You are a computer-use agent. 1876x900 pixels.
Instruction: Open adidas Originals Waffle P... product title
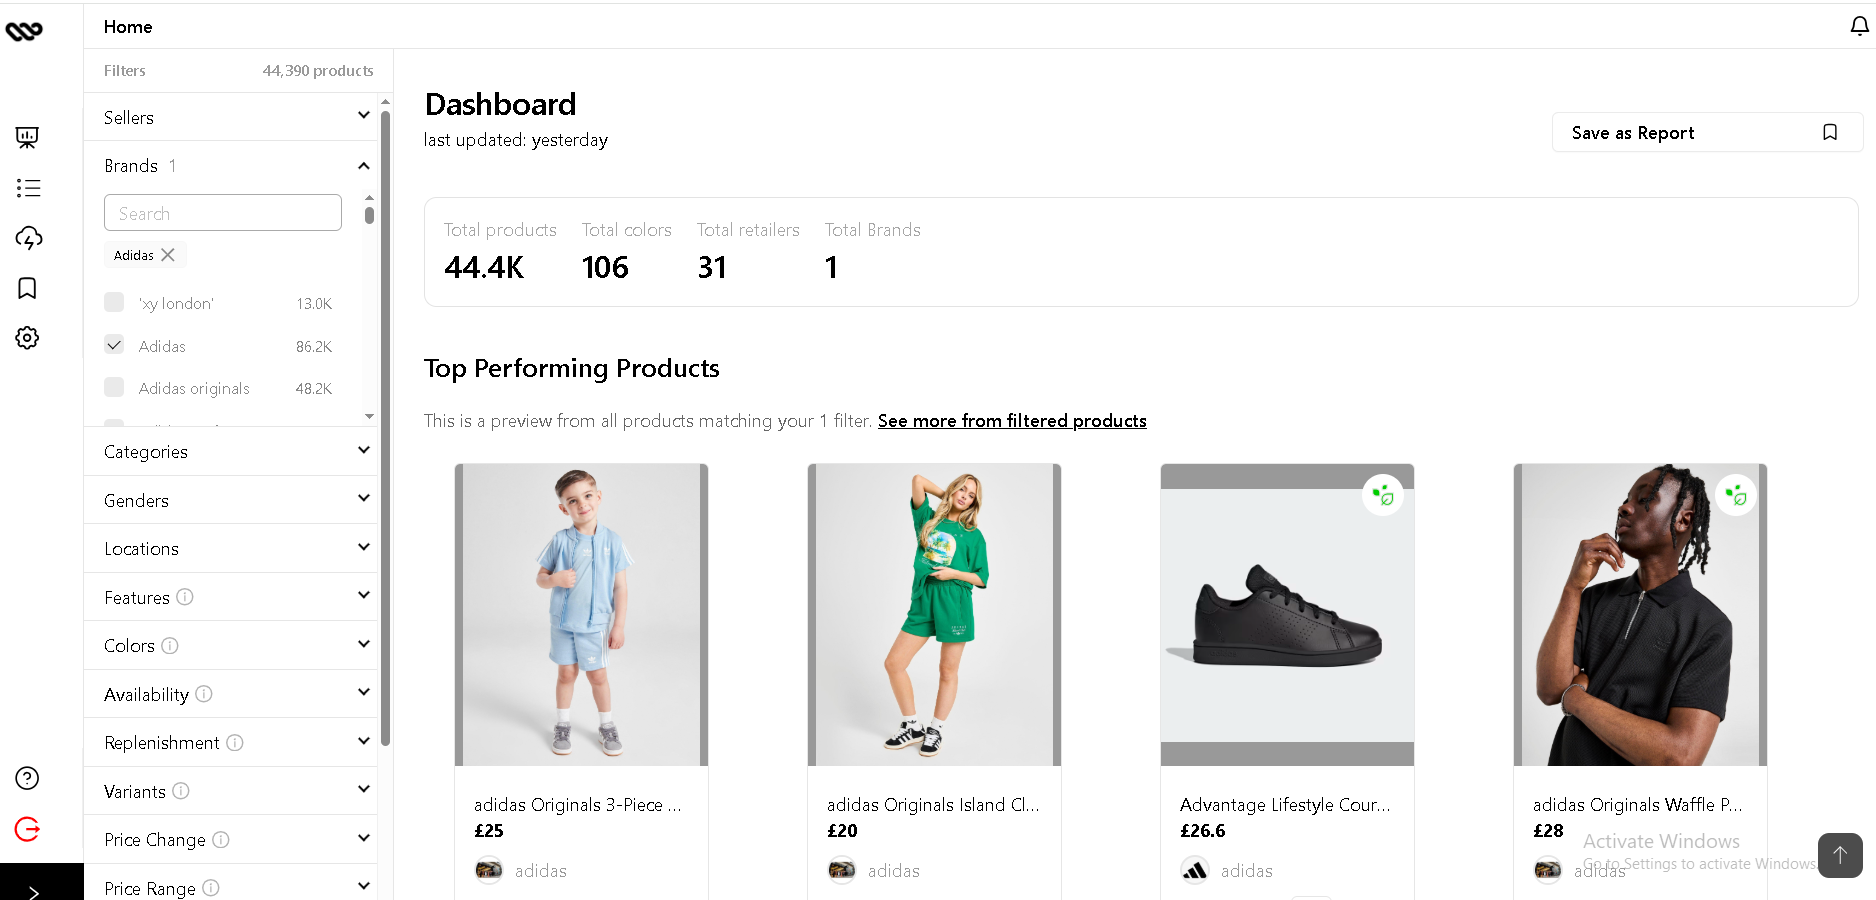point(1638,805)
